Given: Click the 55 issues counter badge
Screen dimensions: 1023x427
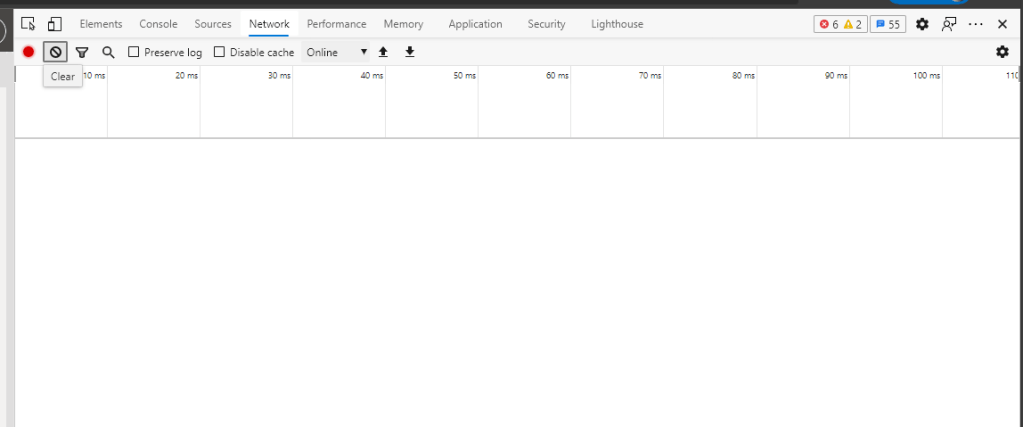Looking at the screenshot, I should coord(888,24).
